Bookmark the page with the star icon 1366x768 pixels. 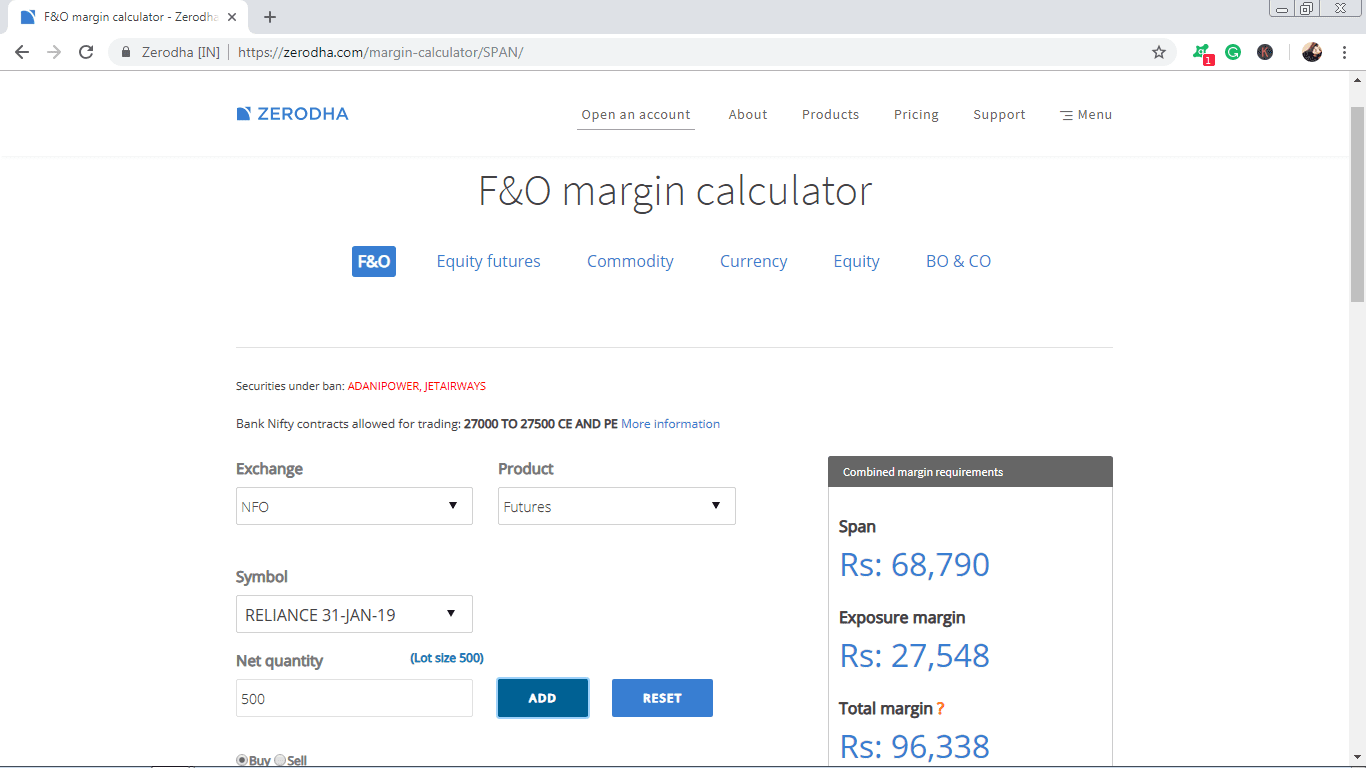1156,51
